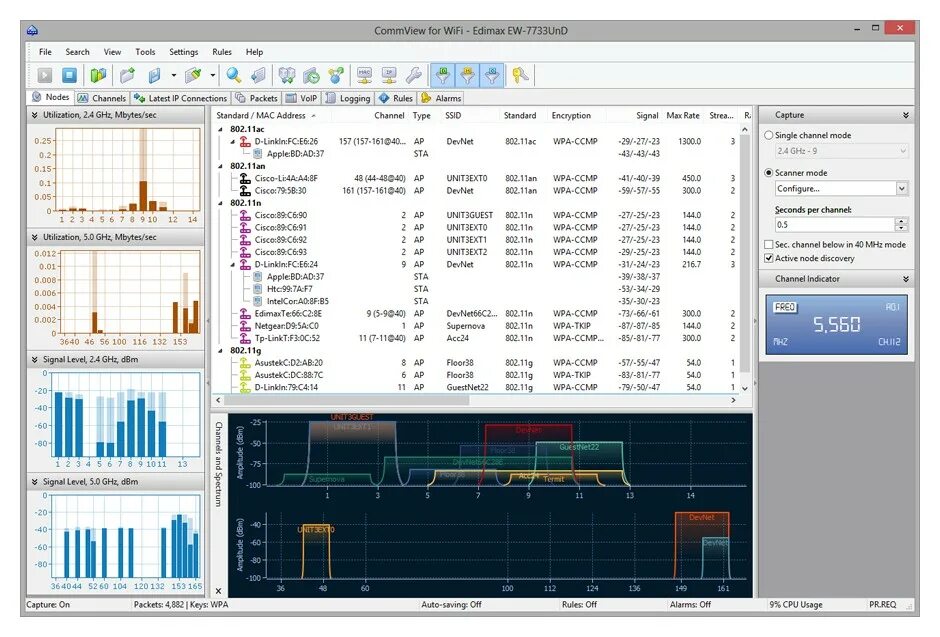Click the node list vertical scrollbar thumb
940x637 pixels.
click(745, 252)
